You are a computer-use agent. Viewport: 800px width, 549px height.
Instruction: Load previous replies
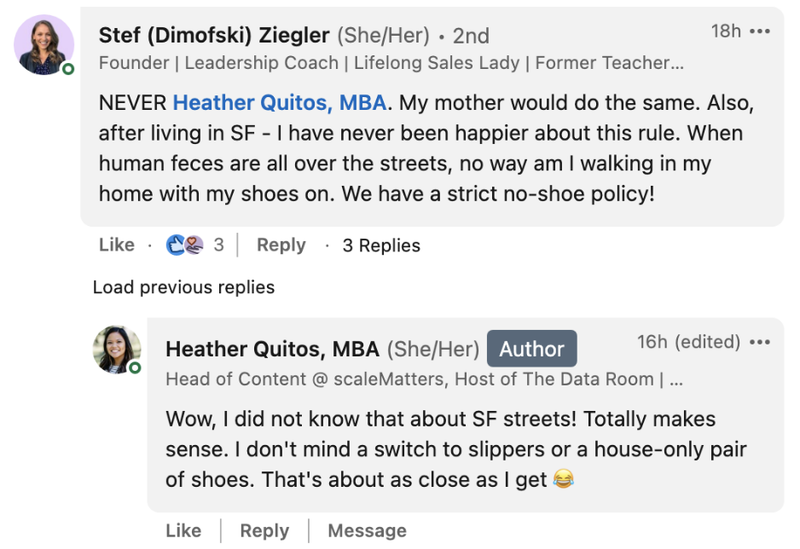tap(183, 287)
